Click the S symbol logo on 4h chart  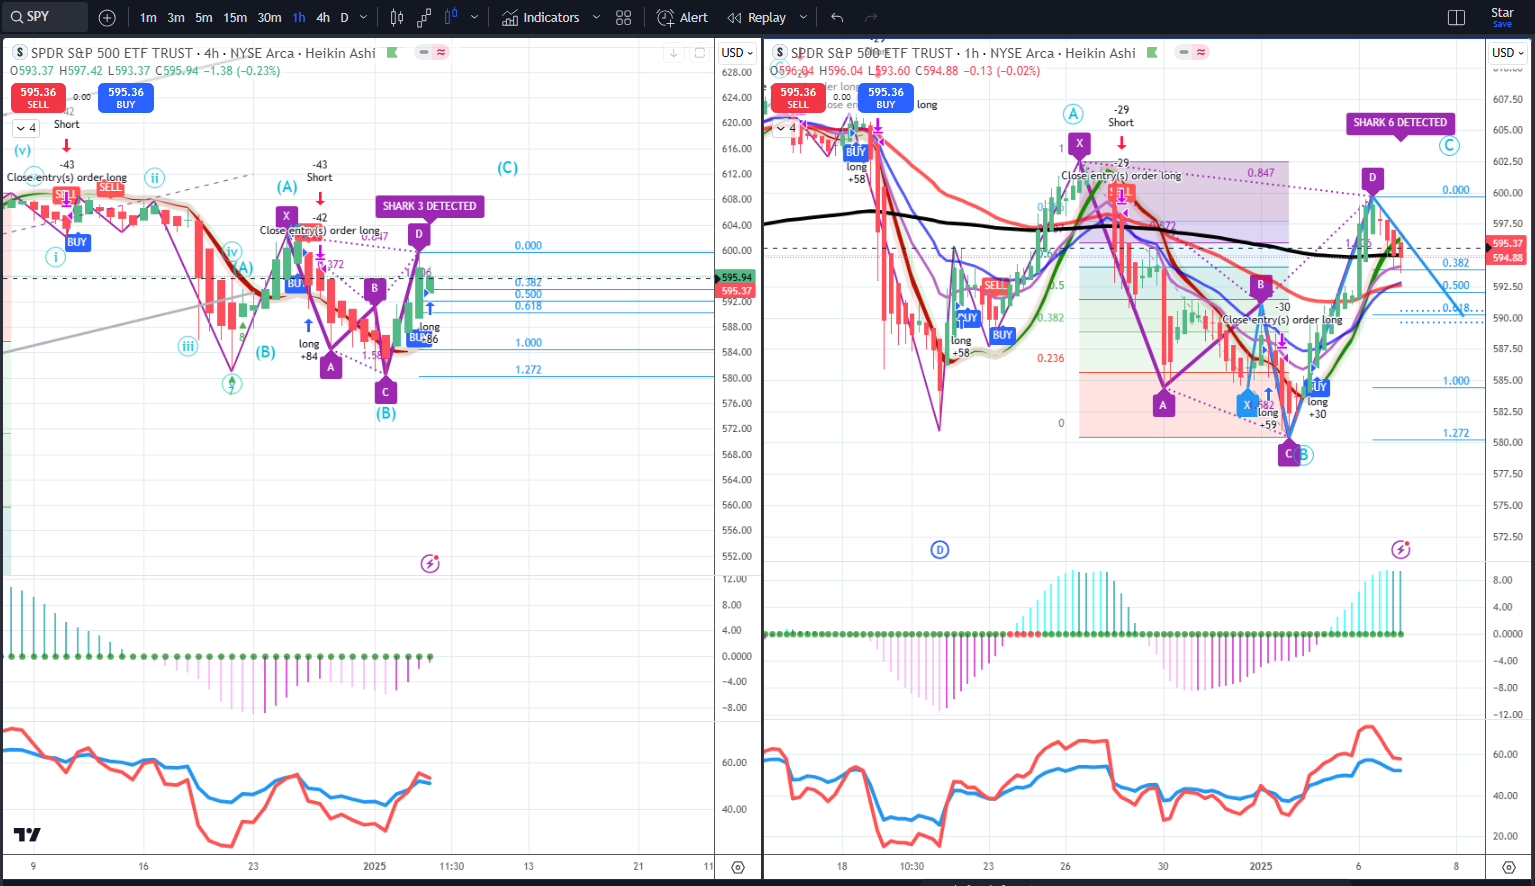tap(19, 53)
